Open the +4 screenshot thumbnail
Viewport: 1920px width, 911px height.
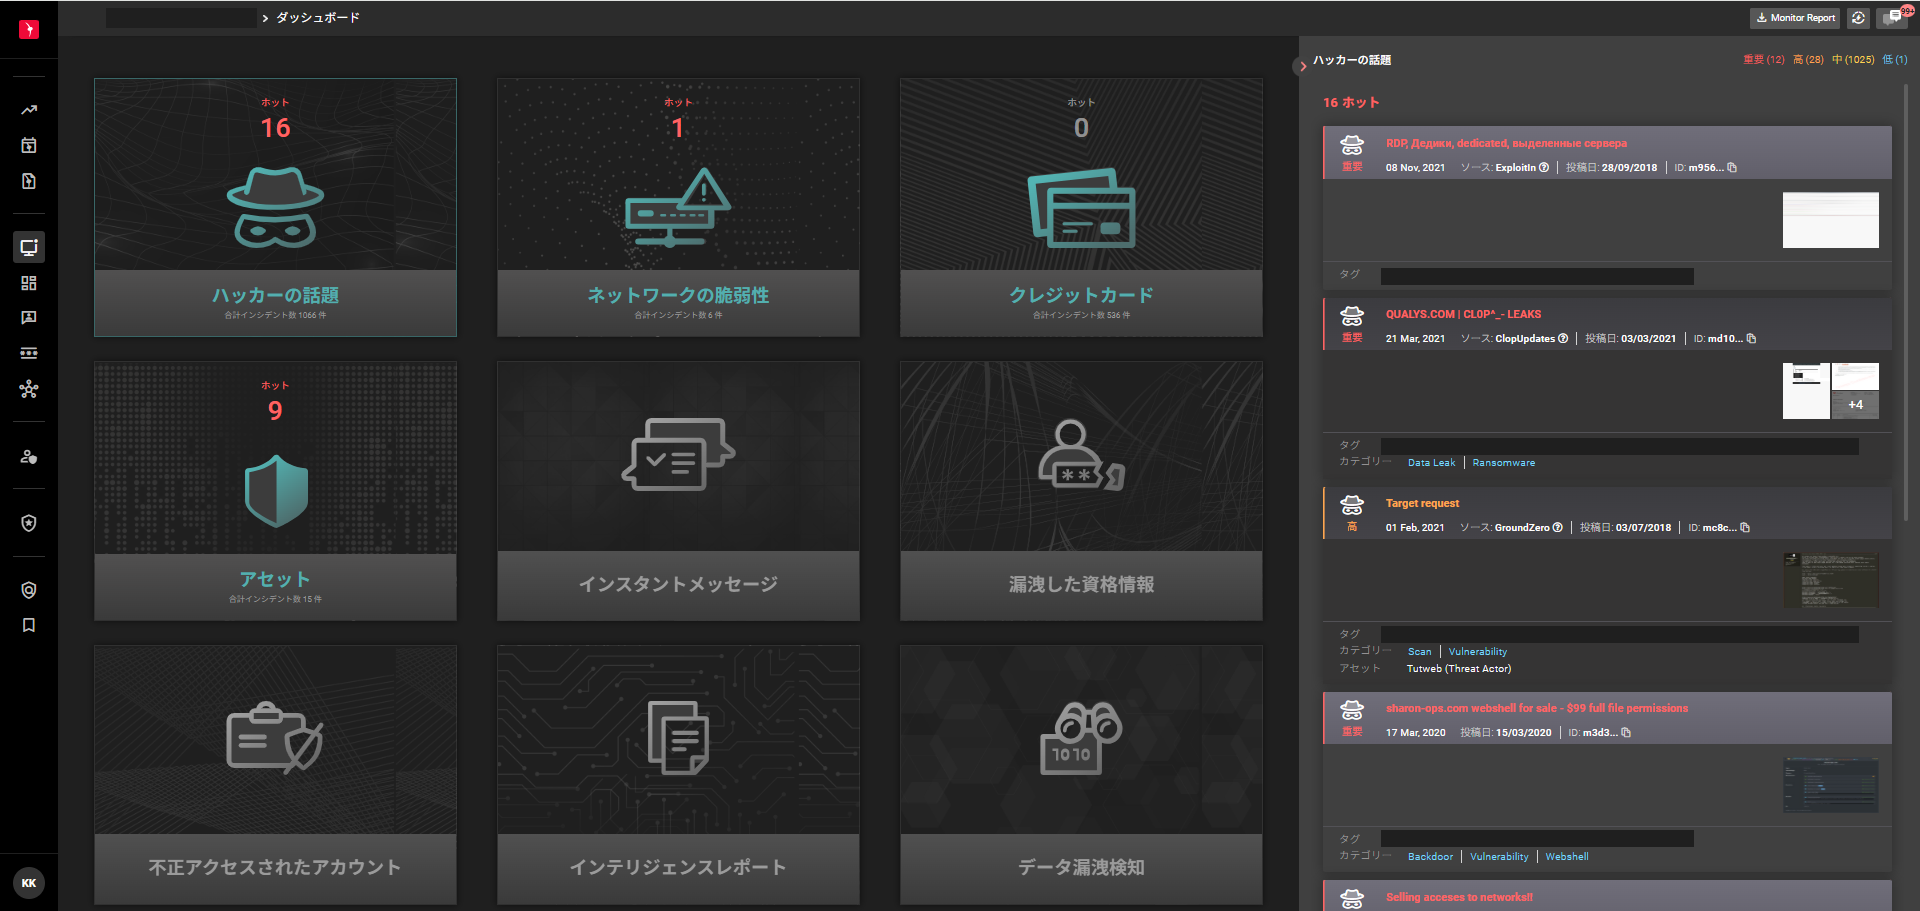1855,405
